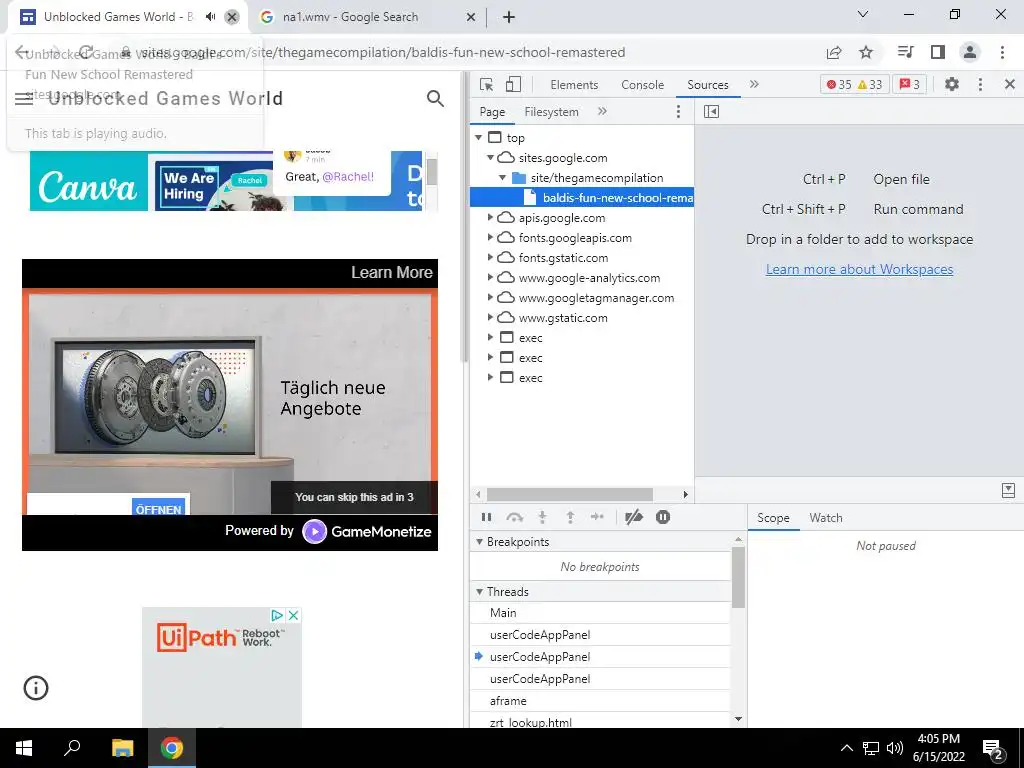Viewport: 1024px width, 768px height.
Task: Activate the inspect element picker icon
Action: click(x=486, y=84)
